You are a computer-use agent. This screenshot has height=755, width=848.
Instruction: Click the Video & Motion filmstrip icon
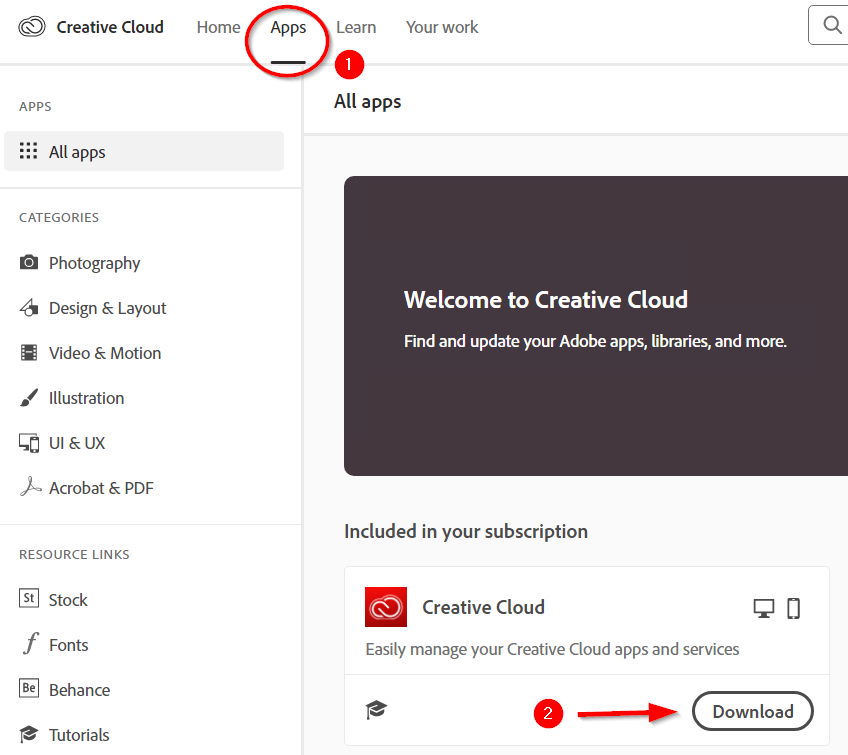[x=29, y=353]
